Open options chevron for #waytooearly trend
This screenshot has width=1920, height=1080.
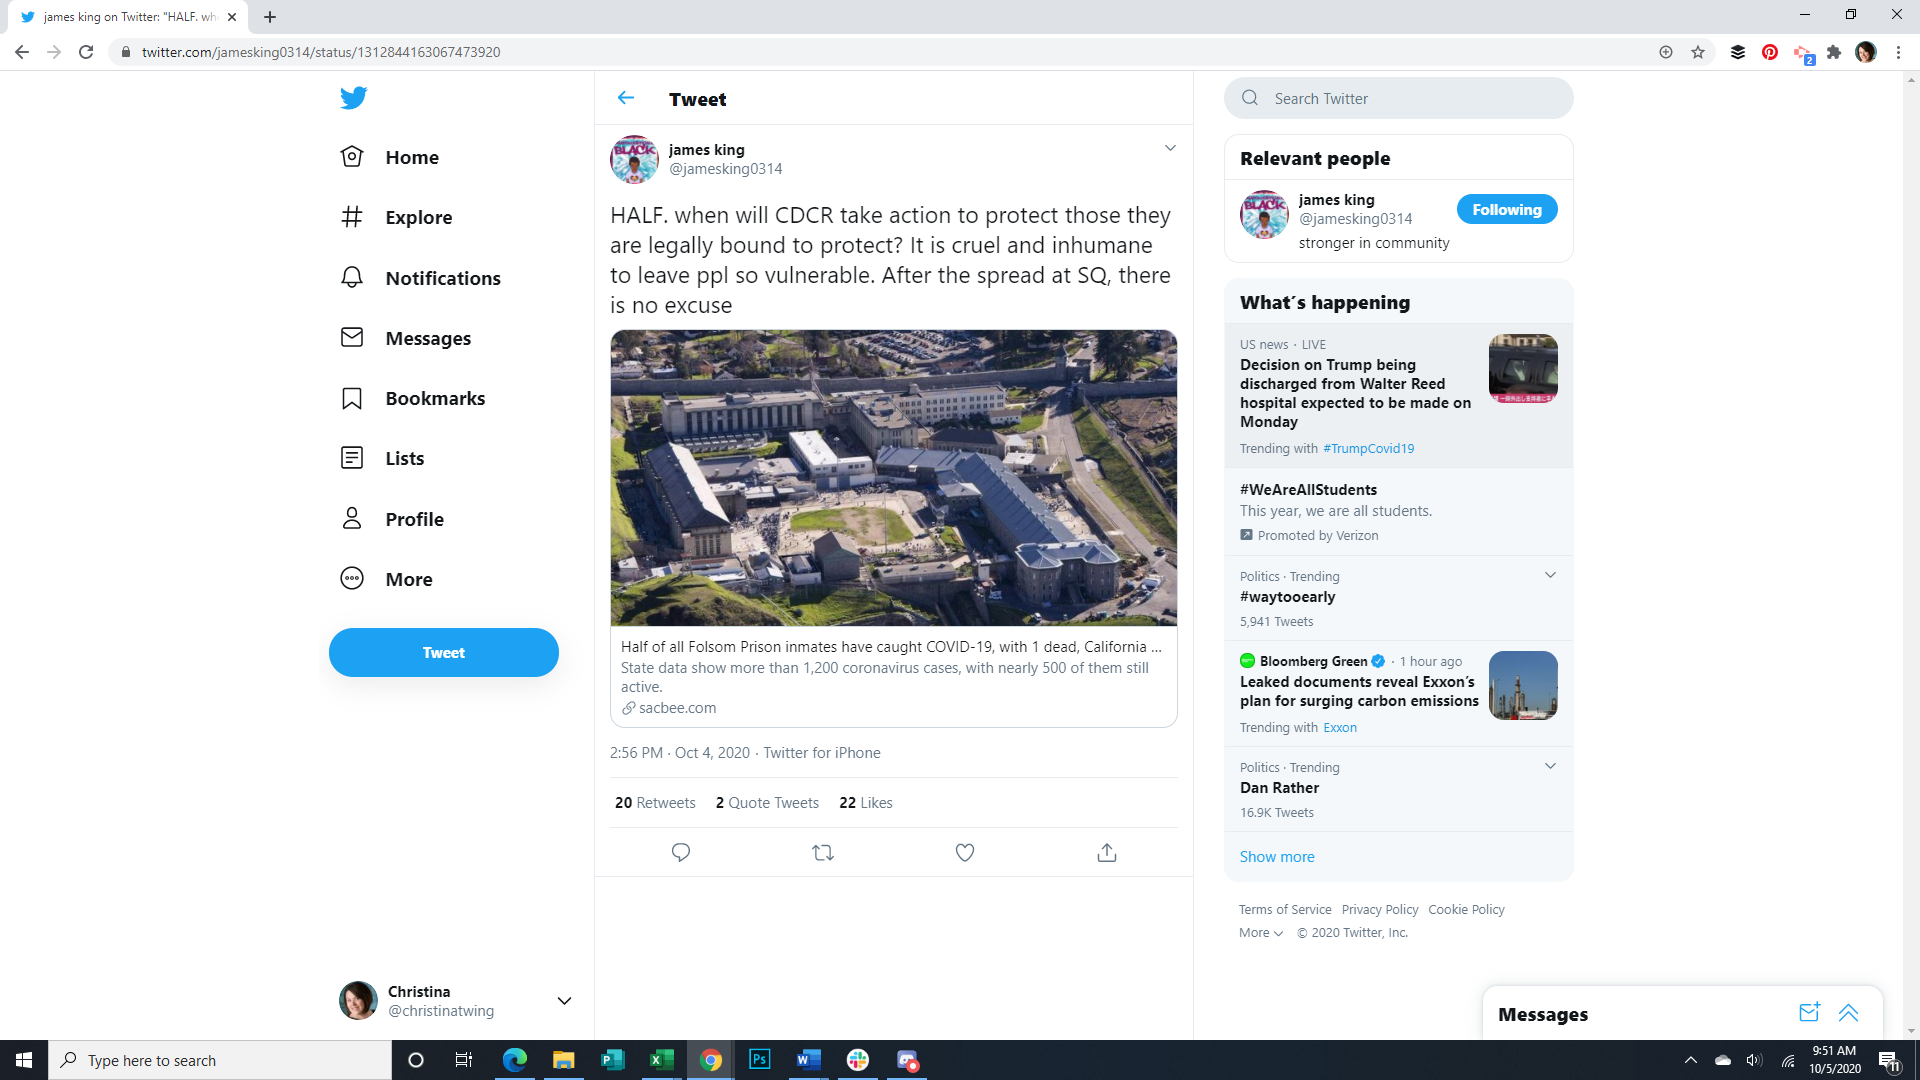point(1550,575)
